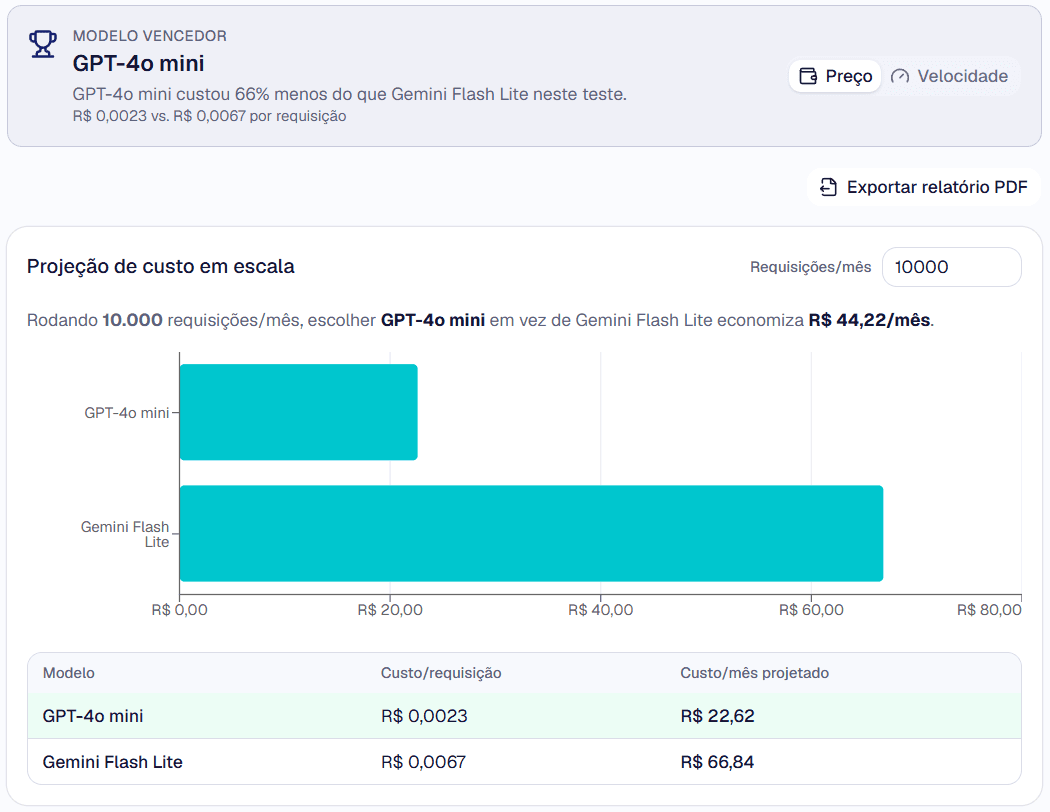Click the Modelo column header
The image size is (1050, 812).
pyautogui.click(x=68, y=673)
